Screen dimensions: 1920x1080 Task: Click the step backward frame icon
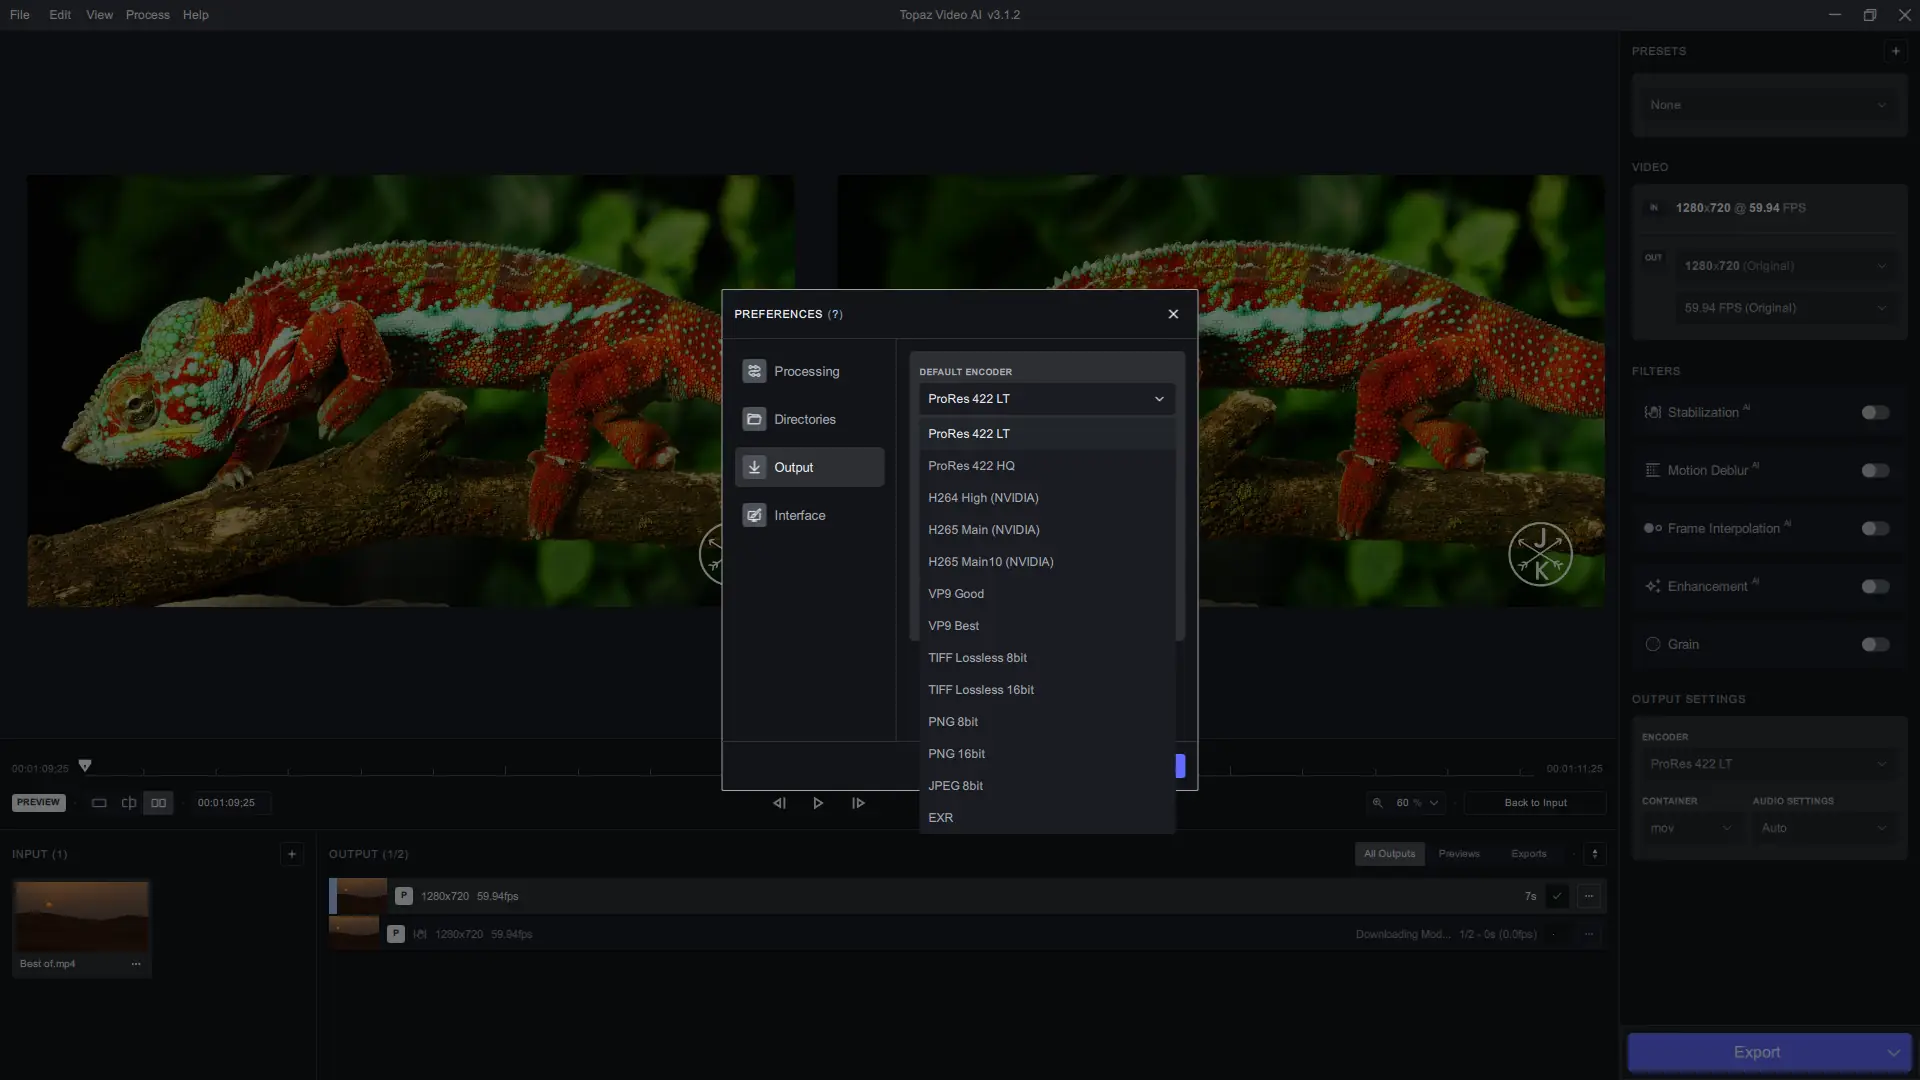tap(779, 803)
